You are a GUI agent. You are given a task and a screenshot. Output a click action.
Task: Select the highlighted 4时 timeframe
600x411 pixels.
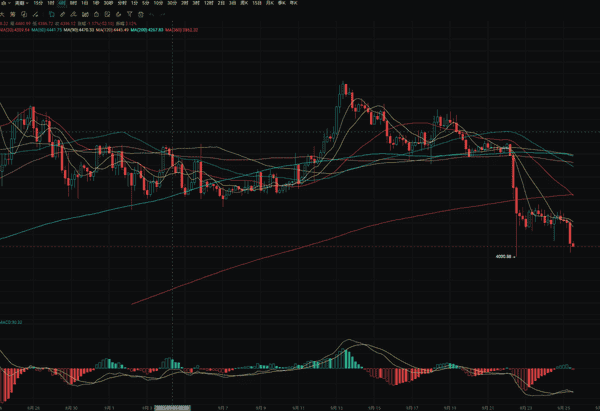click(62, 5)
